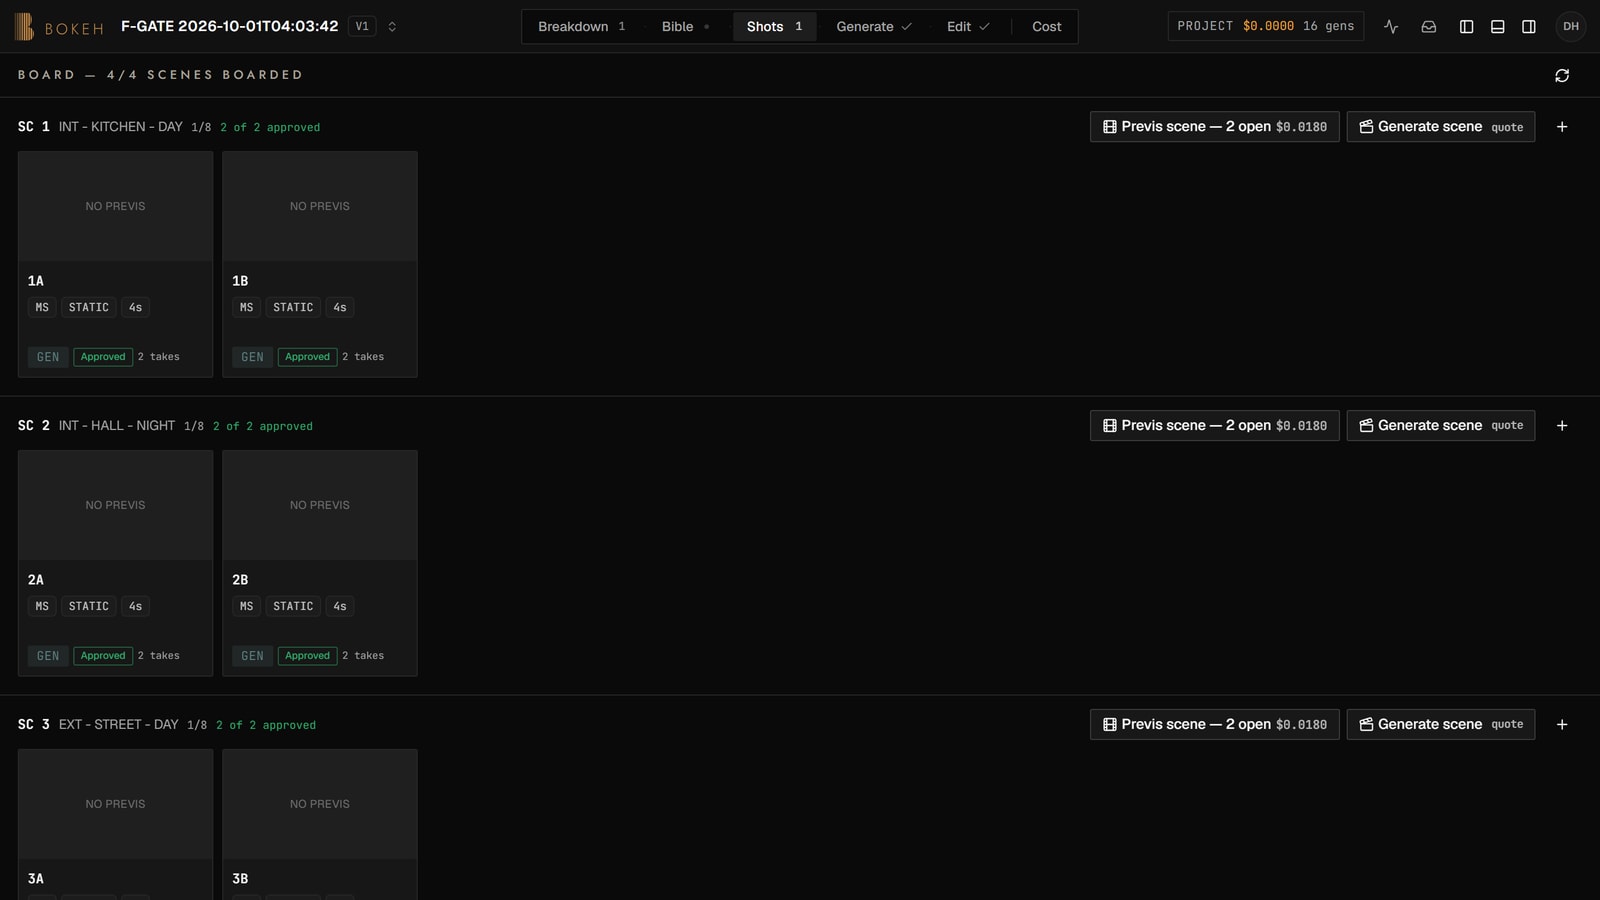Open the shot 3B previs thumbnail
The width and height of the screenshot is (1600, 900).
pos(320,805)
